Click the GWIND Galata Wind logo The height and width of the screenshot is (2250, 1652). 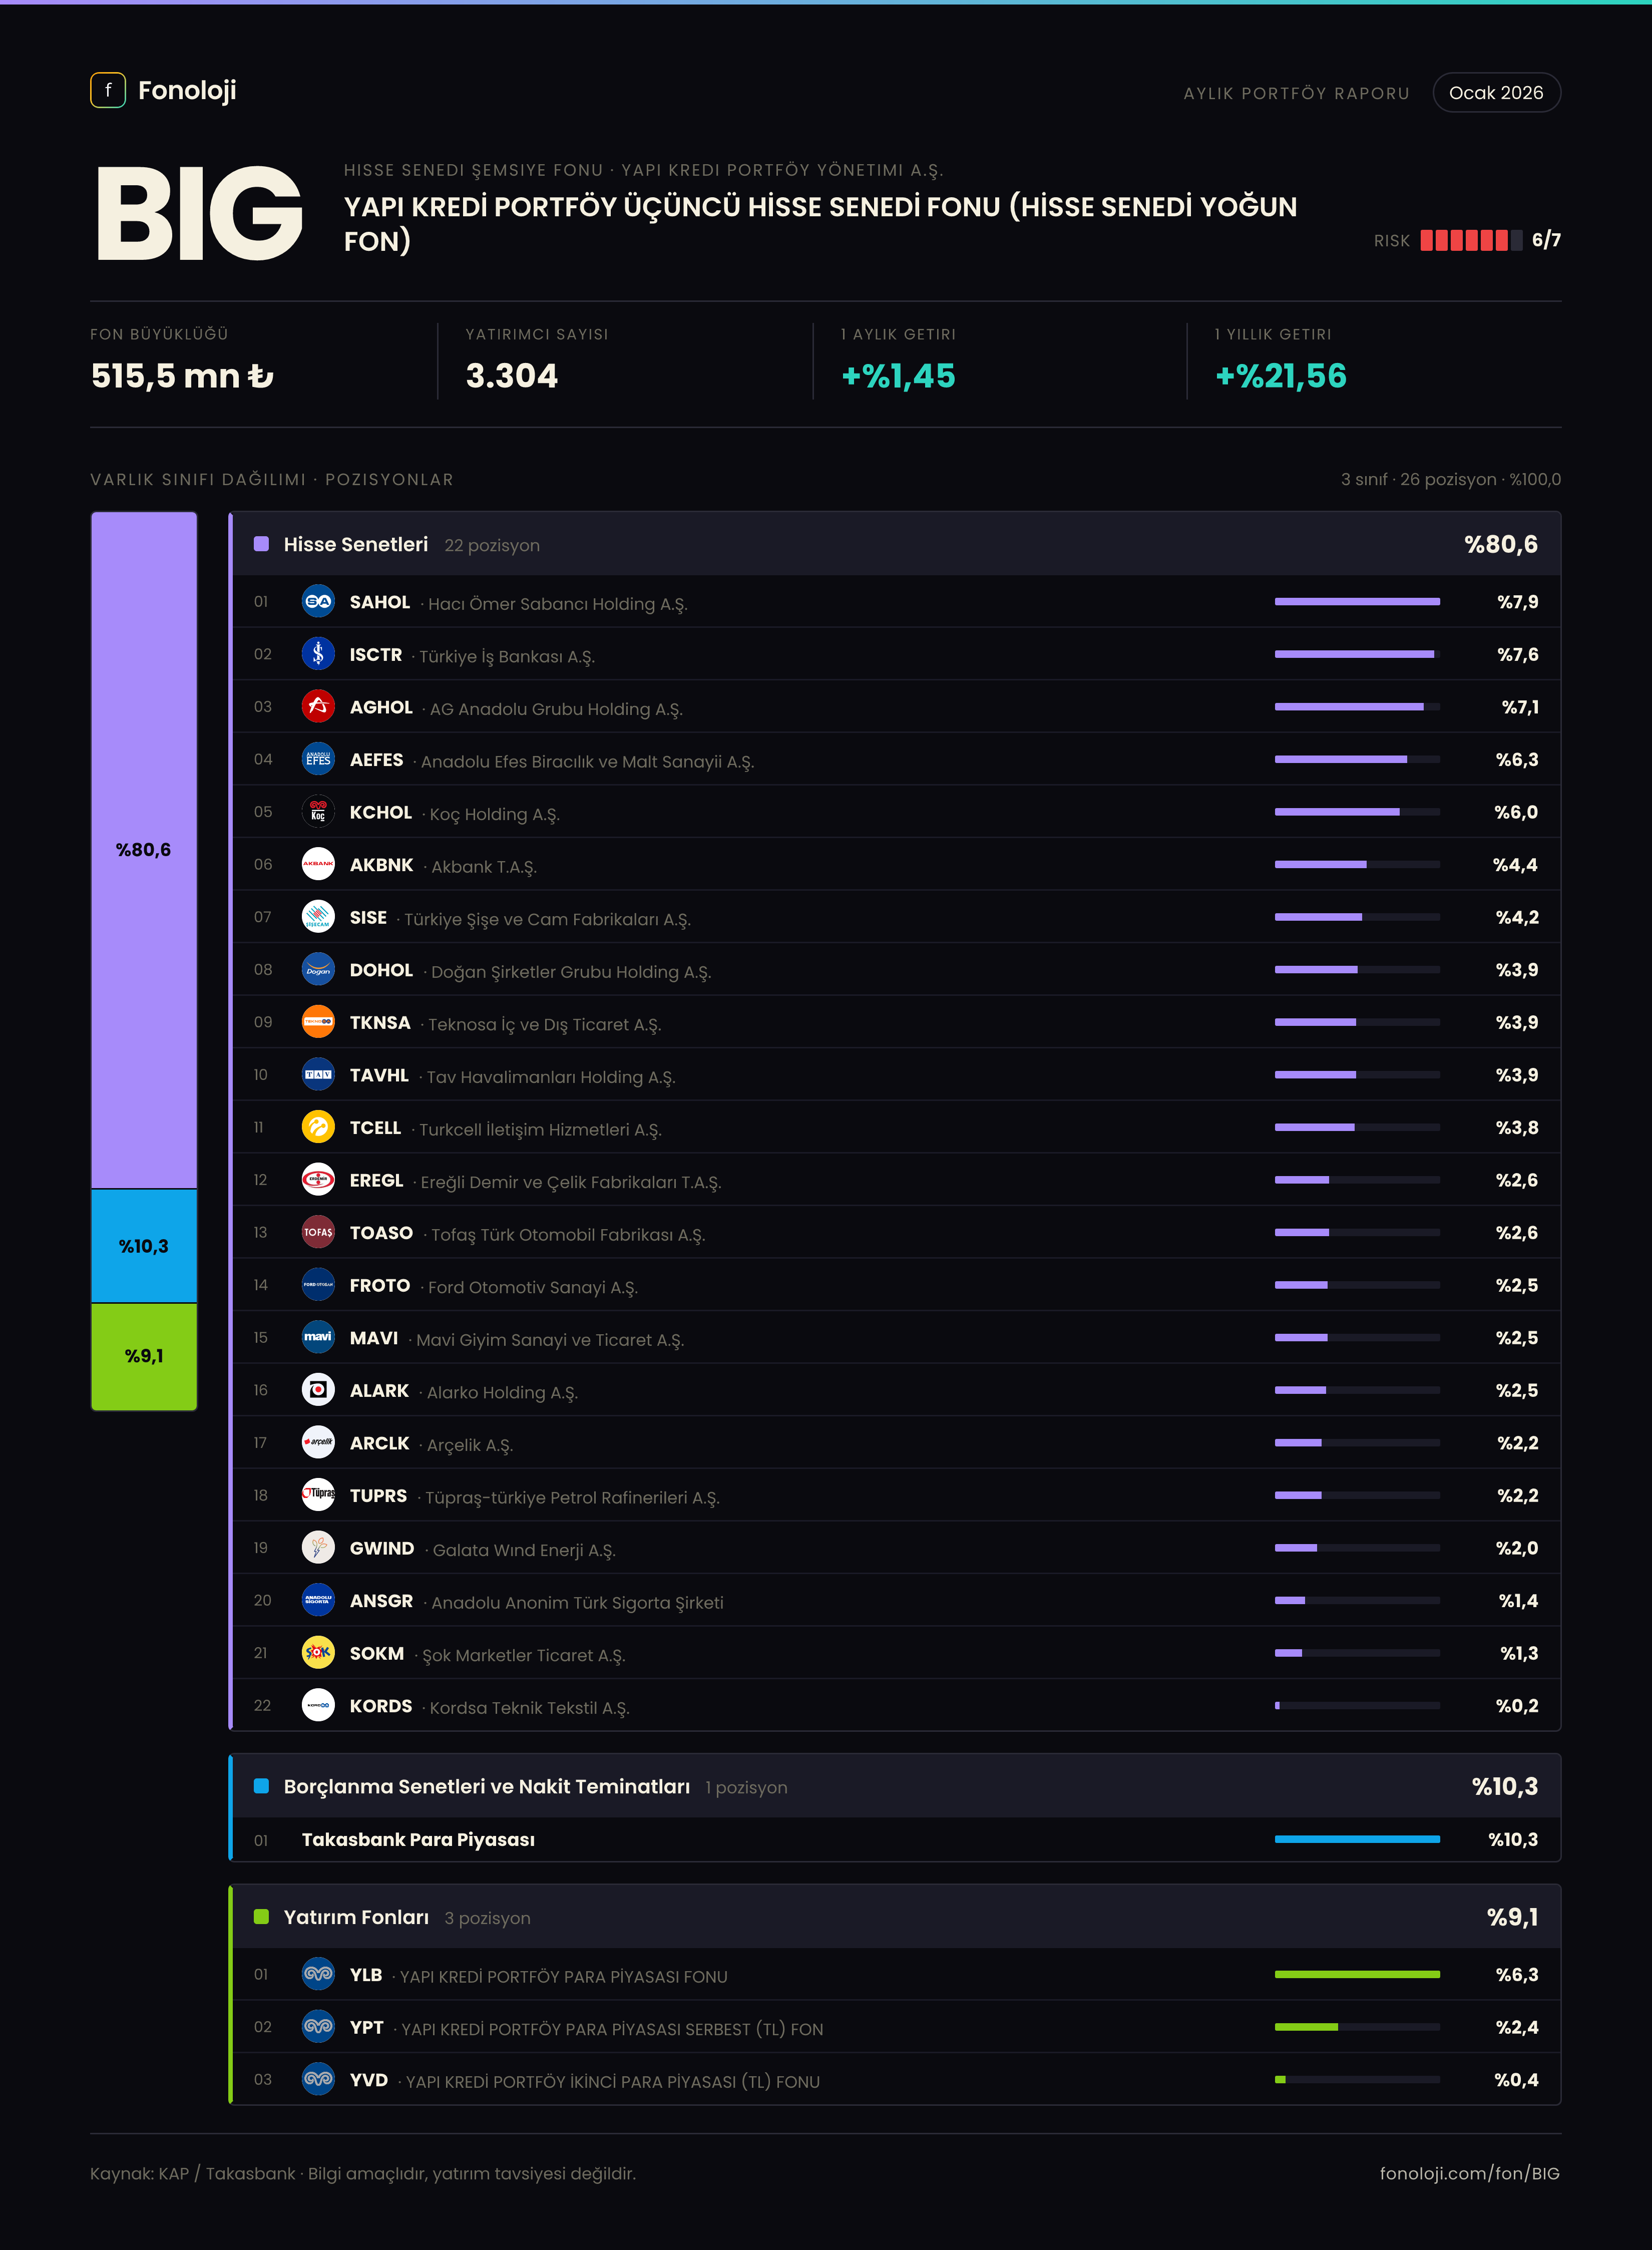[318, 1548]
